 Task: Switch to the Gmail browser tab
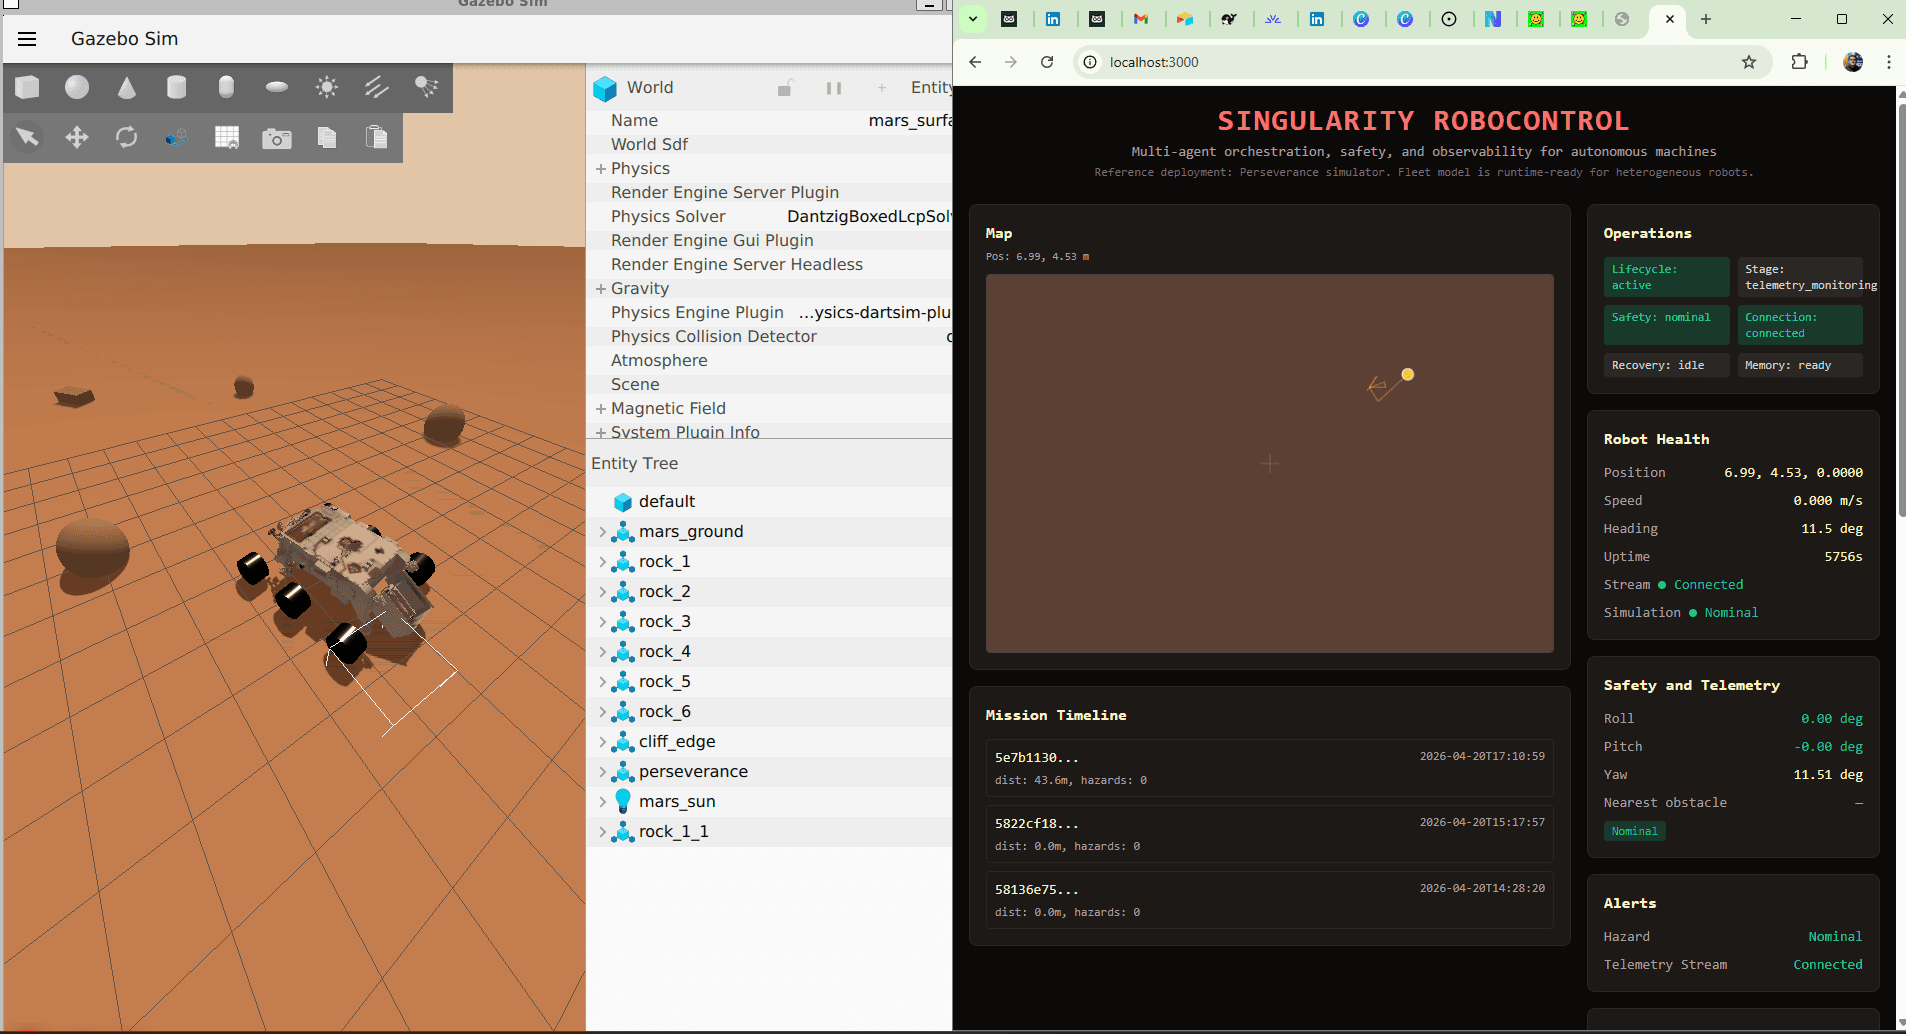click(x=1141, y=19)
